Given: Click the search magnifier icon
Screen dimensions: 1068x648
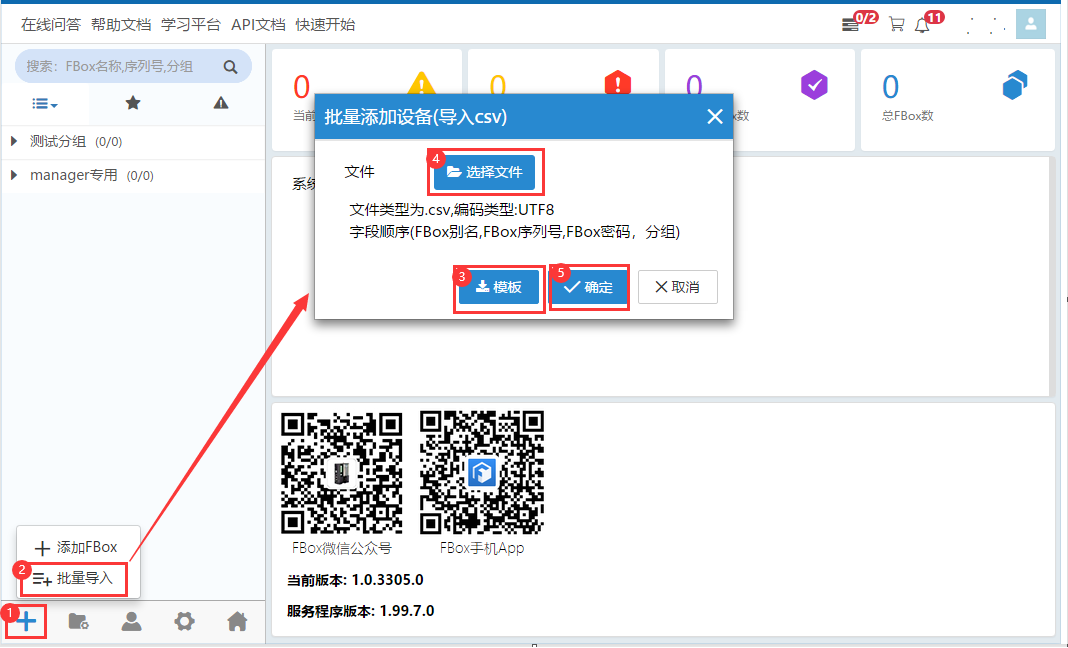Looking at the screenshot, I should coord(231,67).
